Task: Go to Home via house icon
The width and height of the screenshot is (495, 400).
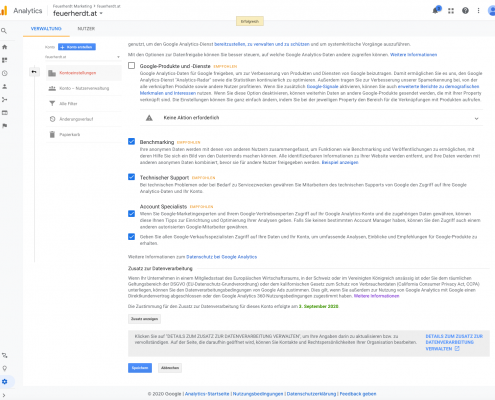Action: 5,47
